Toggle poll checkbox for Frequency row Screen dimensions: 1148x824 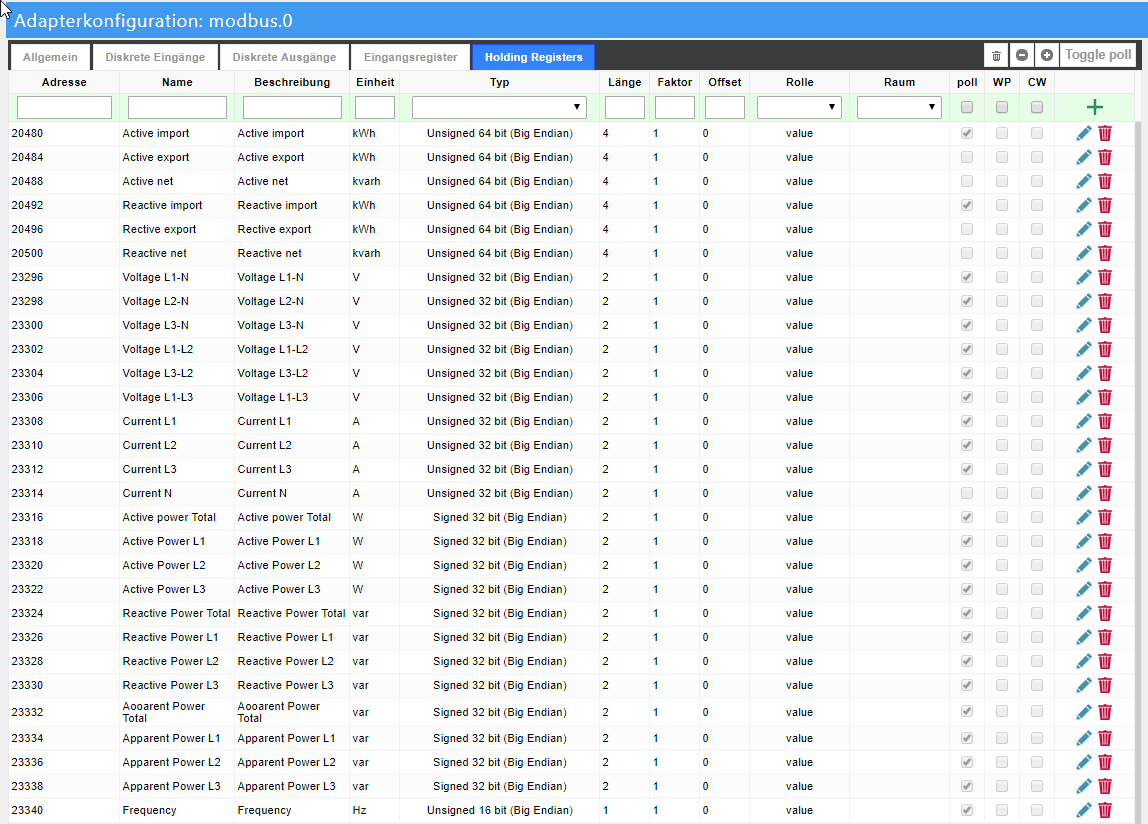click(967, 810)
